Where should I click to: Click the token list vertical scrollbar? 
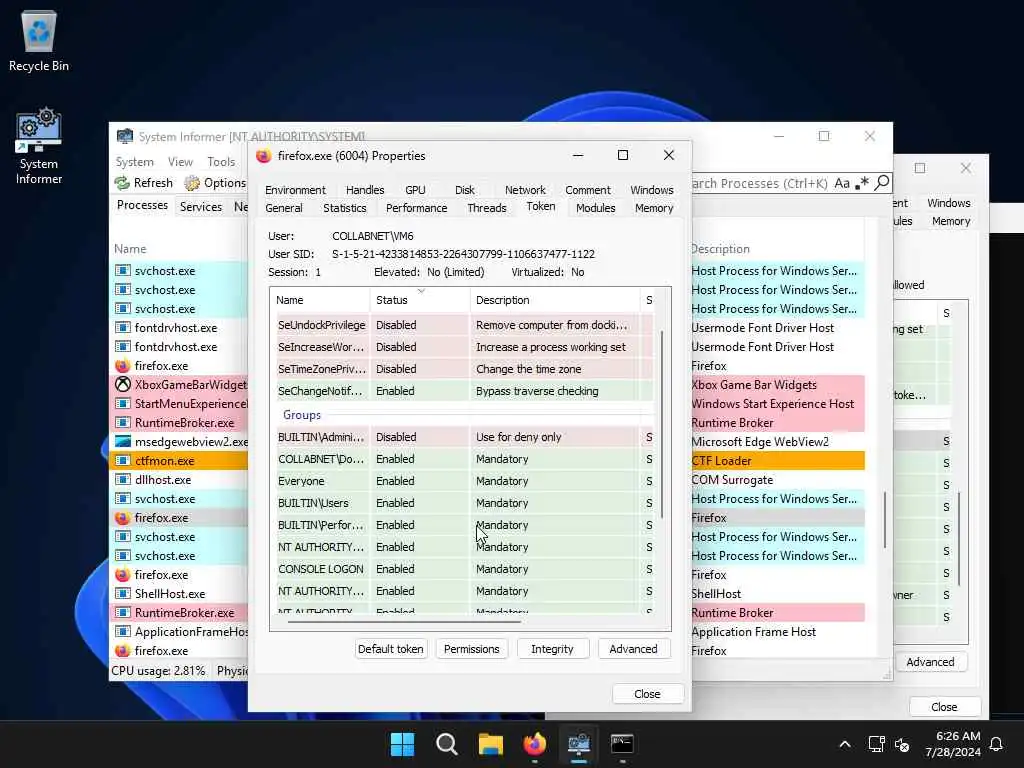coord(662,424)
